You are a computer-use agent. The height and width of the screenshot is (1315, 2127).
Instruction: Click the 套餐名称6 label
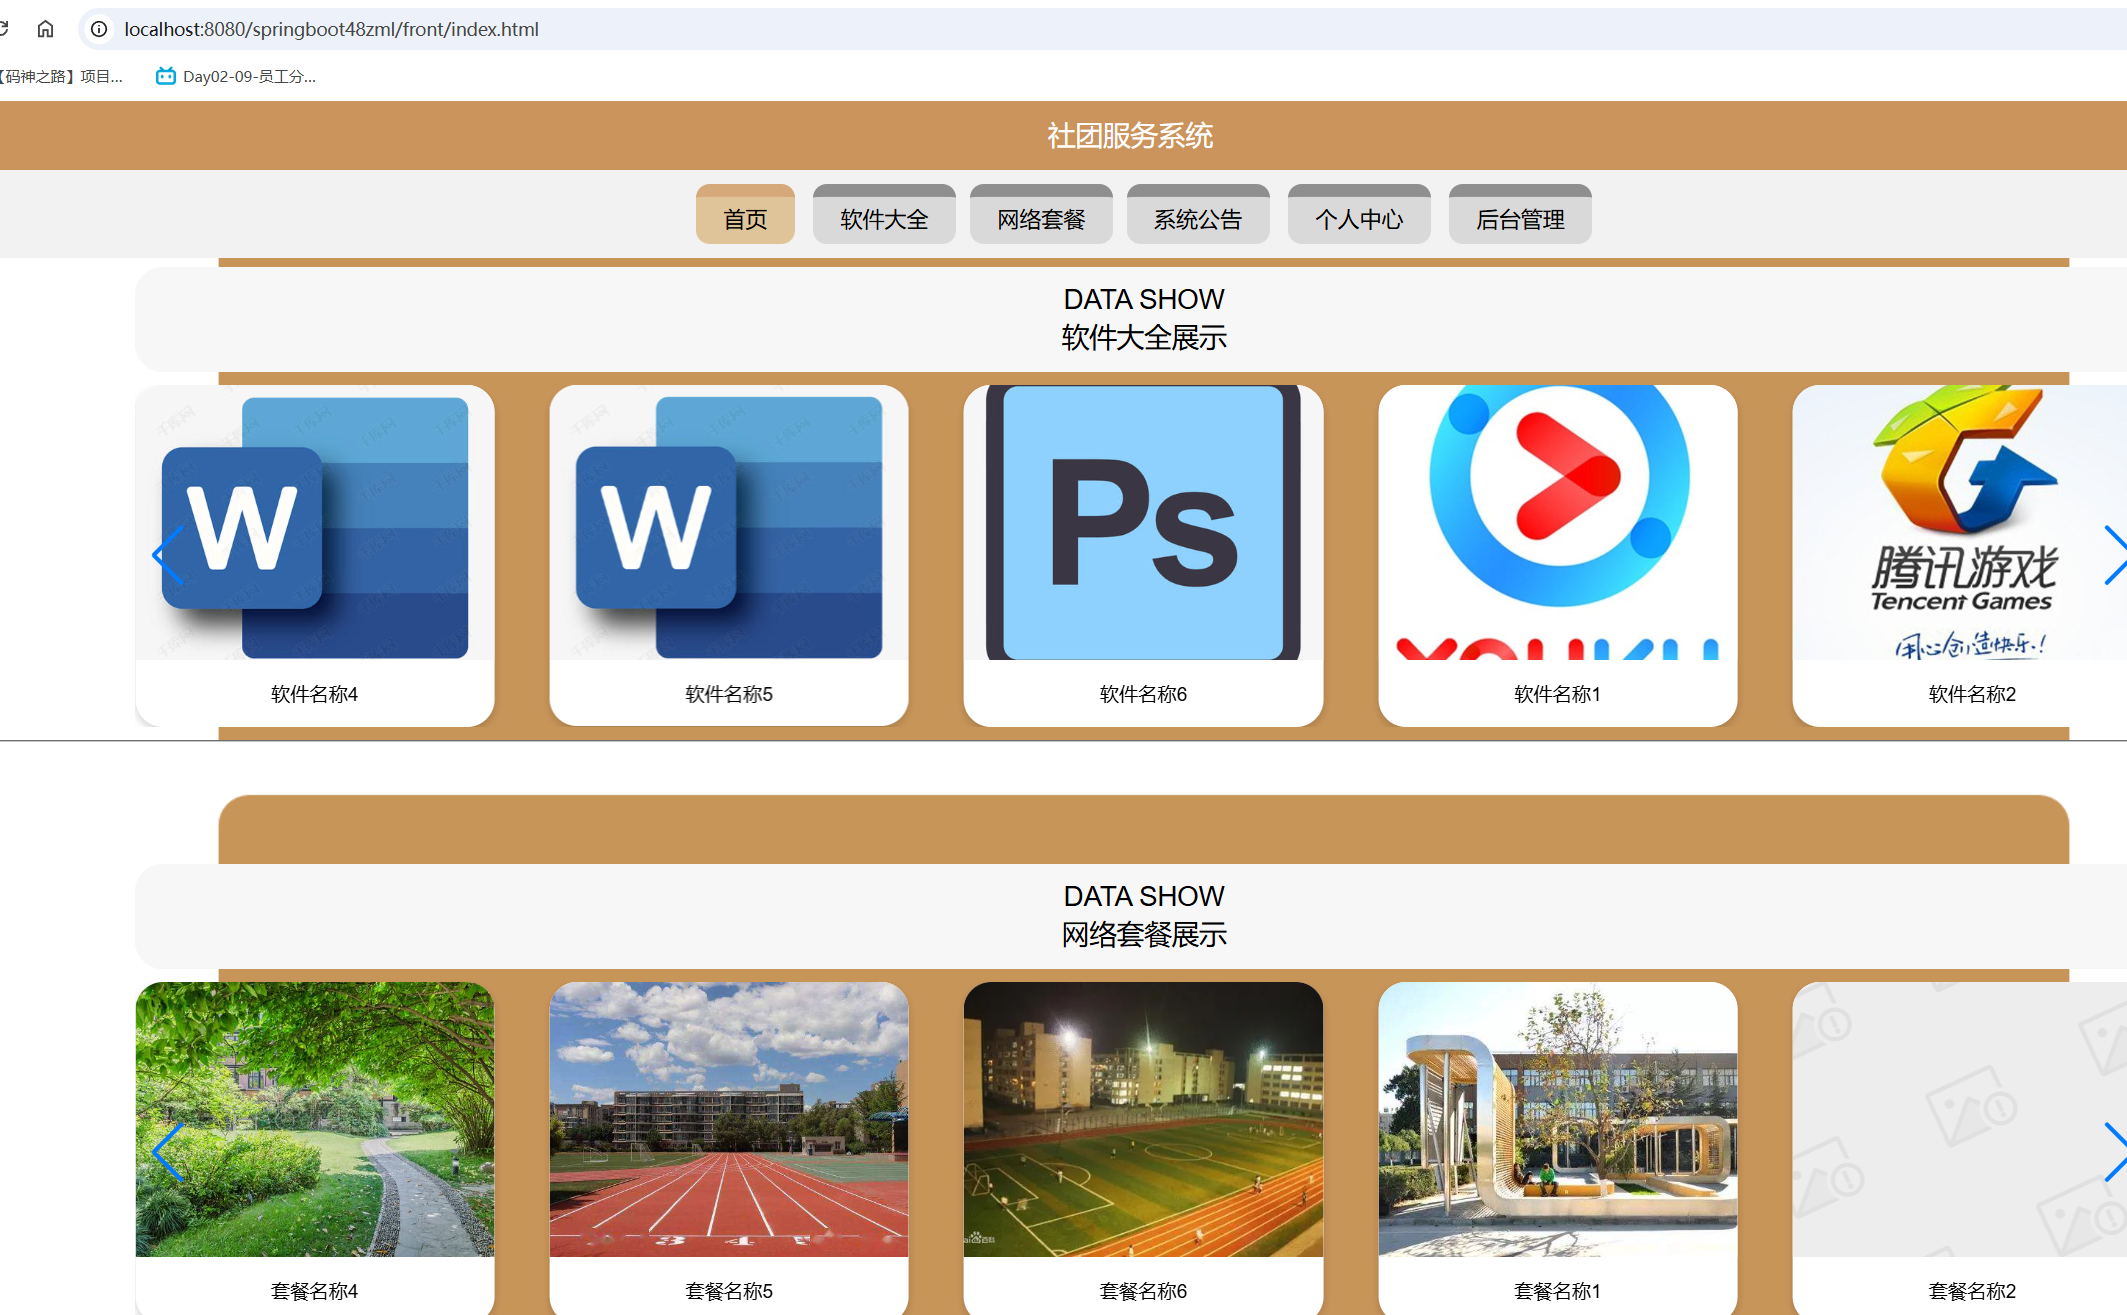1143,1291
